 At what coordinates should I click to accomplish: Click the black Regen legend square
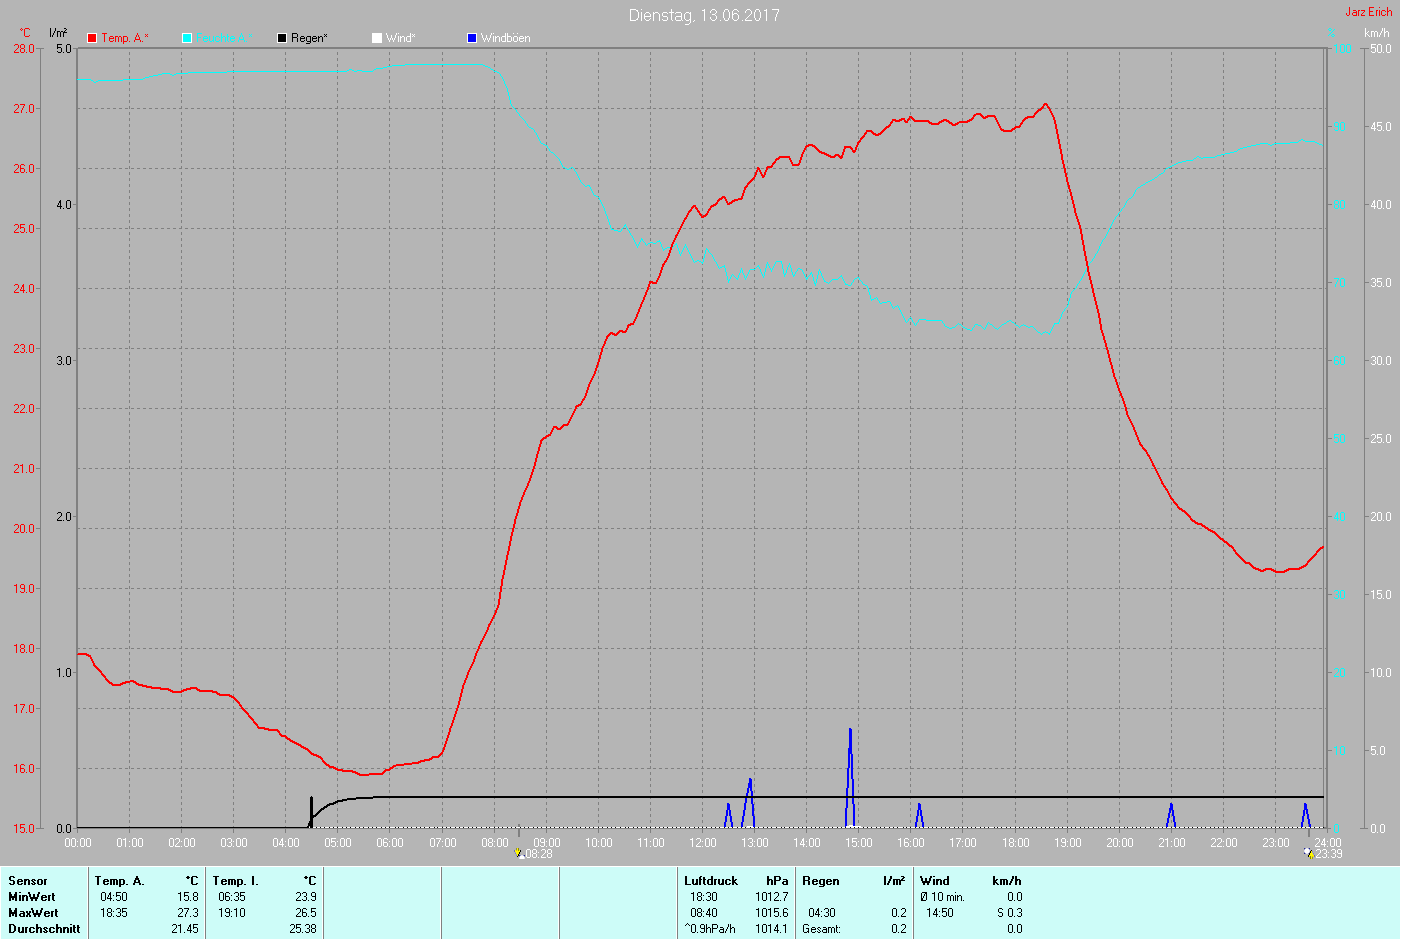(282, 38)
